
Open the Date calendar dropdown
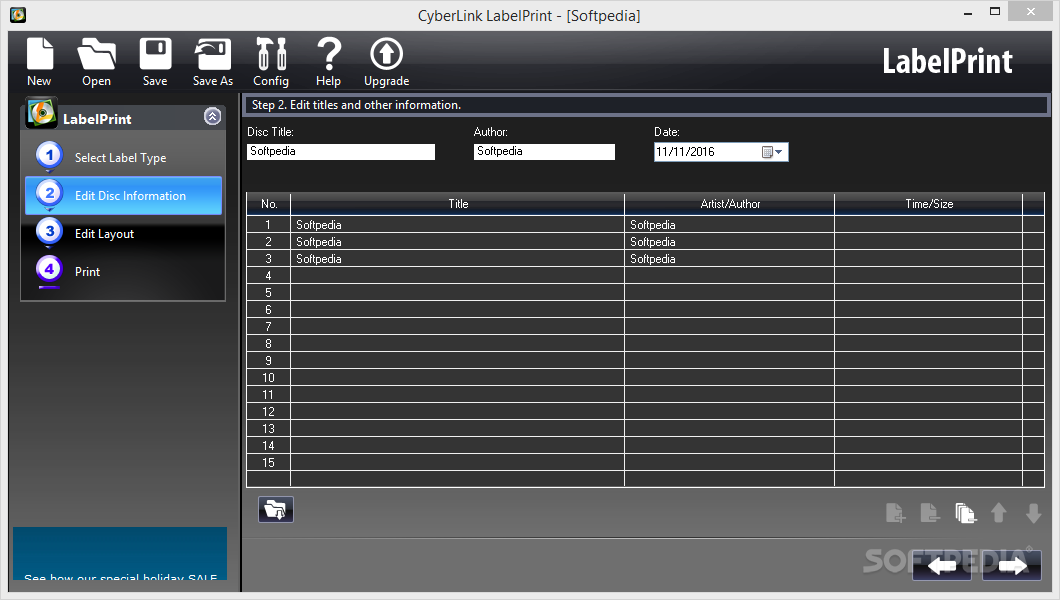772,152
